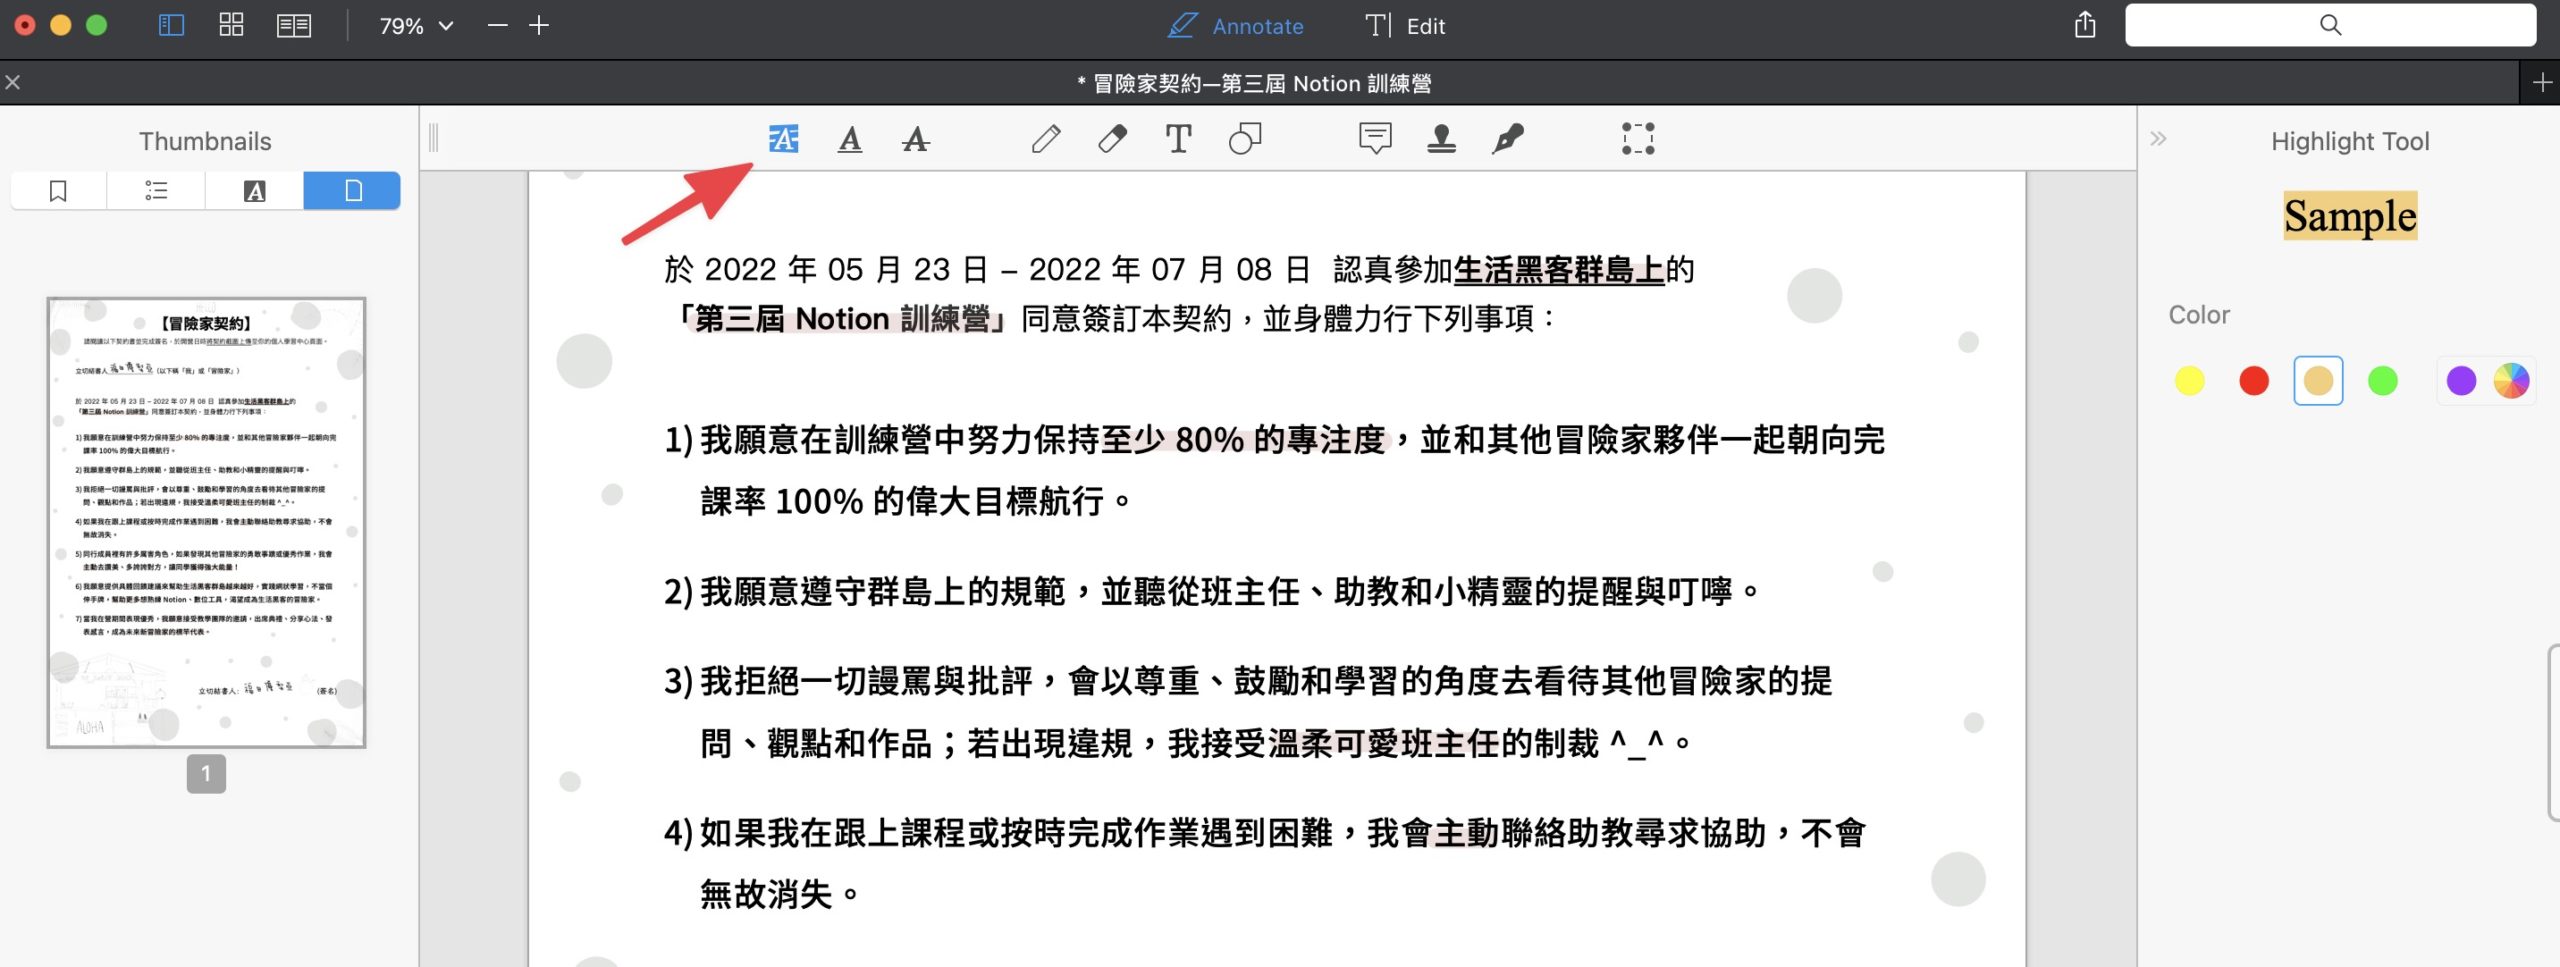The width and height of the screenshot is (2560, 967).
Task: Click the underlined '生活黑客群島上' text
Action: point(1559,269)
